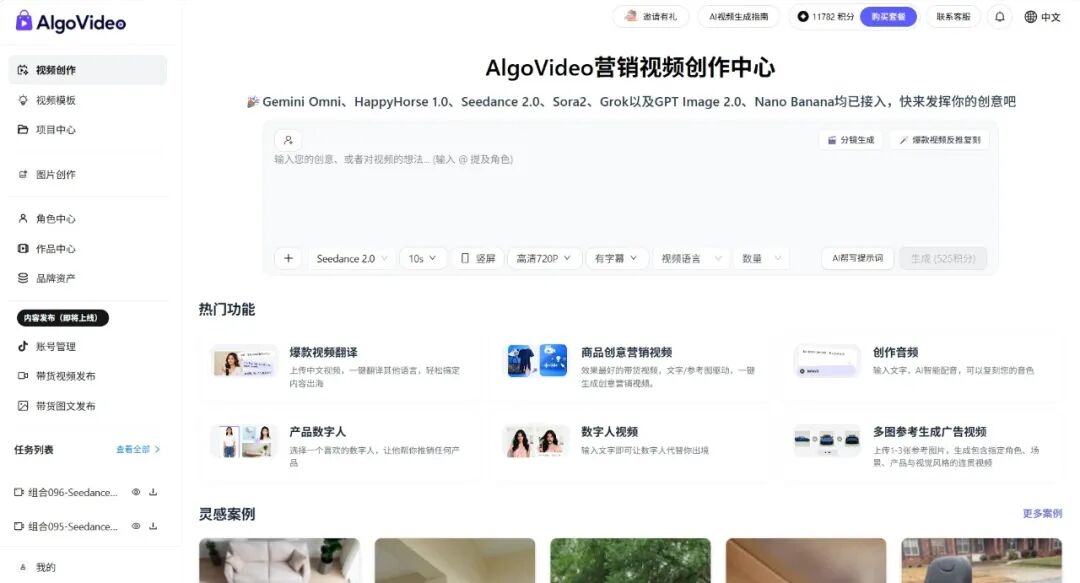Click 爆款视频反推复刻 button
The image size is (1080, 583).
(x=940, y=140)
